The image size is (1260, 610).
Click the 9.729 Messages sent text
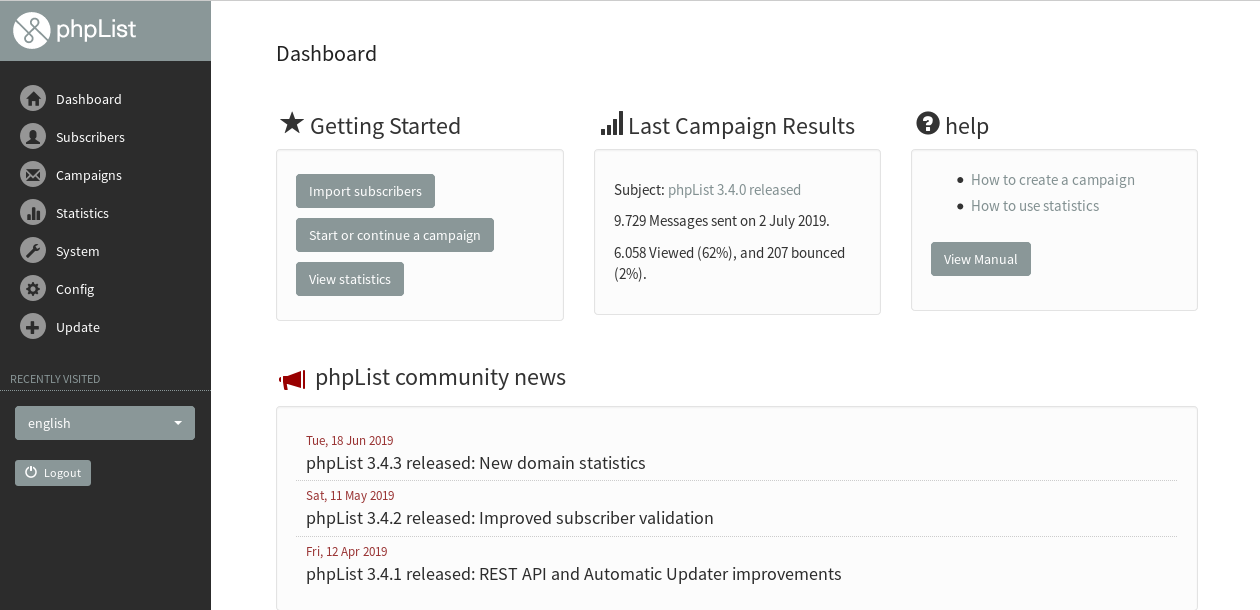pos(722,221)
